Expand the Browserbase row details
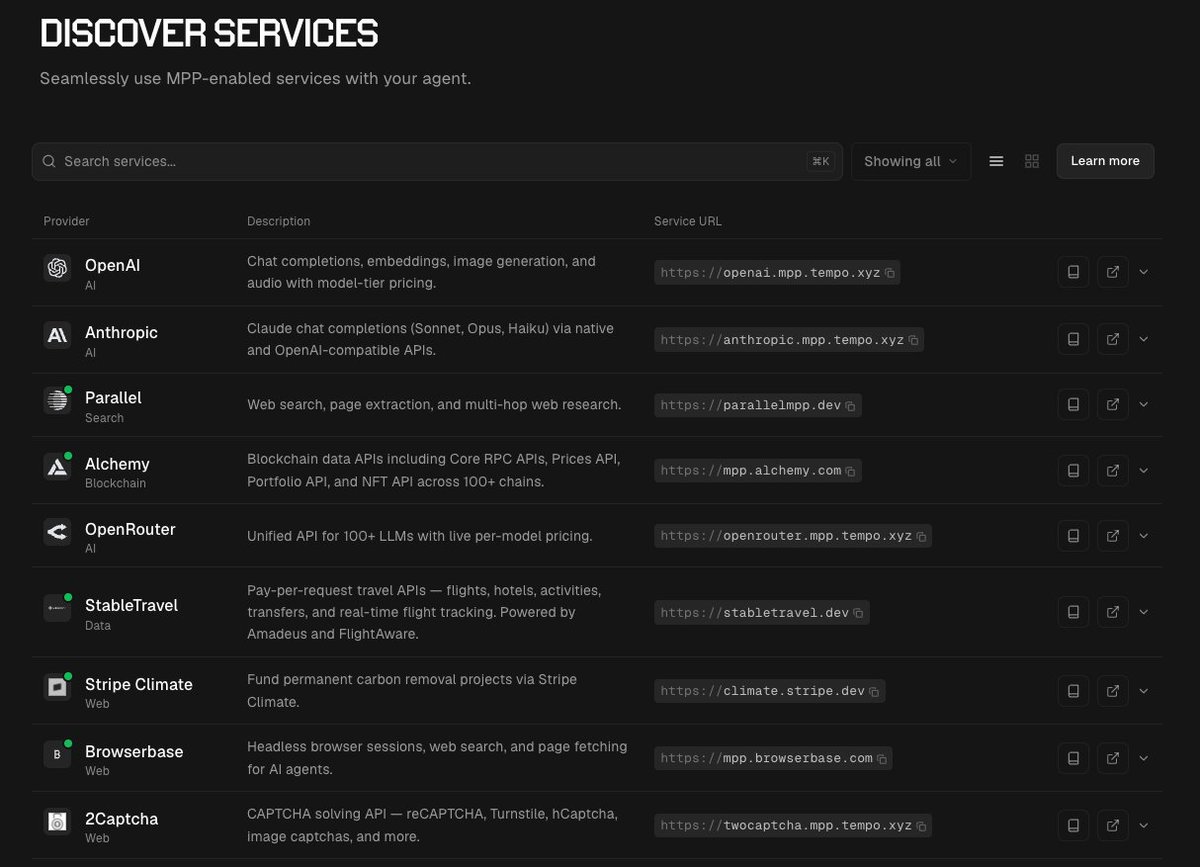 (1144, 758)
